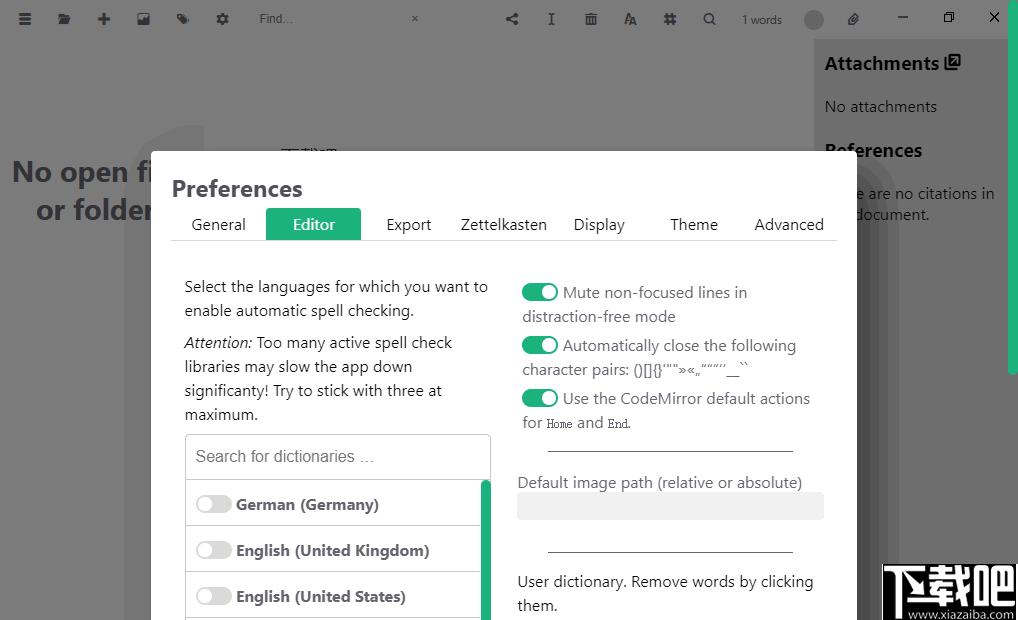Select the Editor tab
Viewport: 1018px width, 620px height.
(314, 225)
